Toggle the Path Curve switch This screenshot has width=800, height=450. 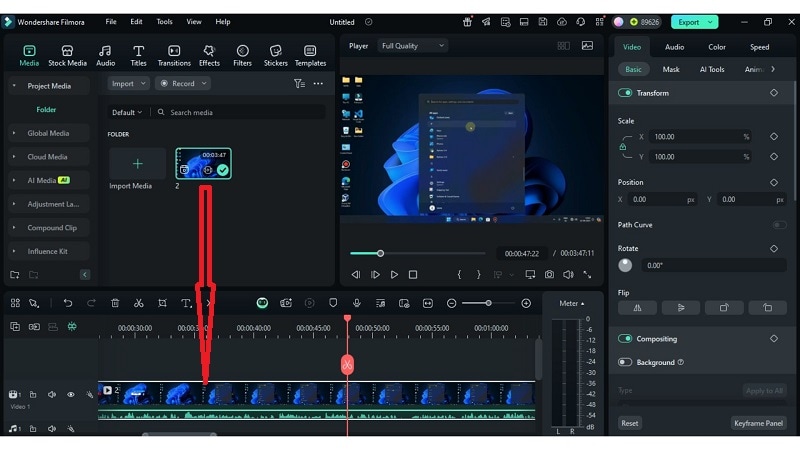779,225
